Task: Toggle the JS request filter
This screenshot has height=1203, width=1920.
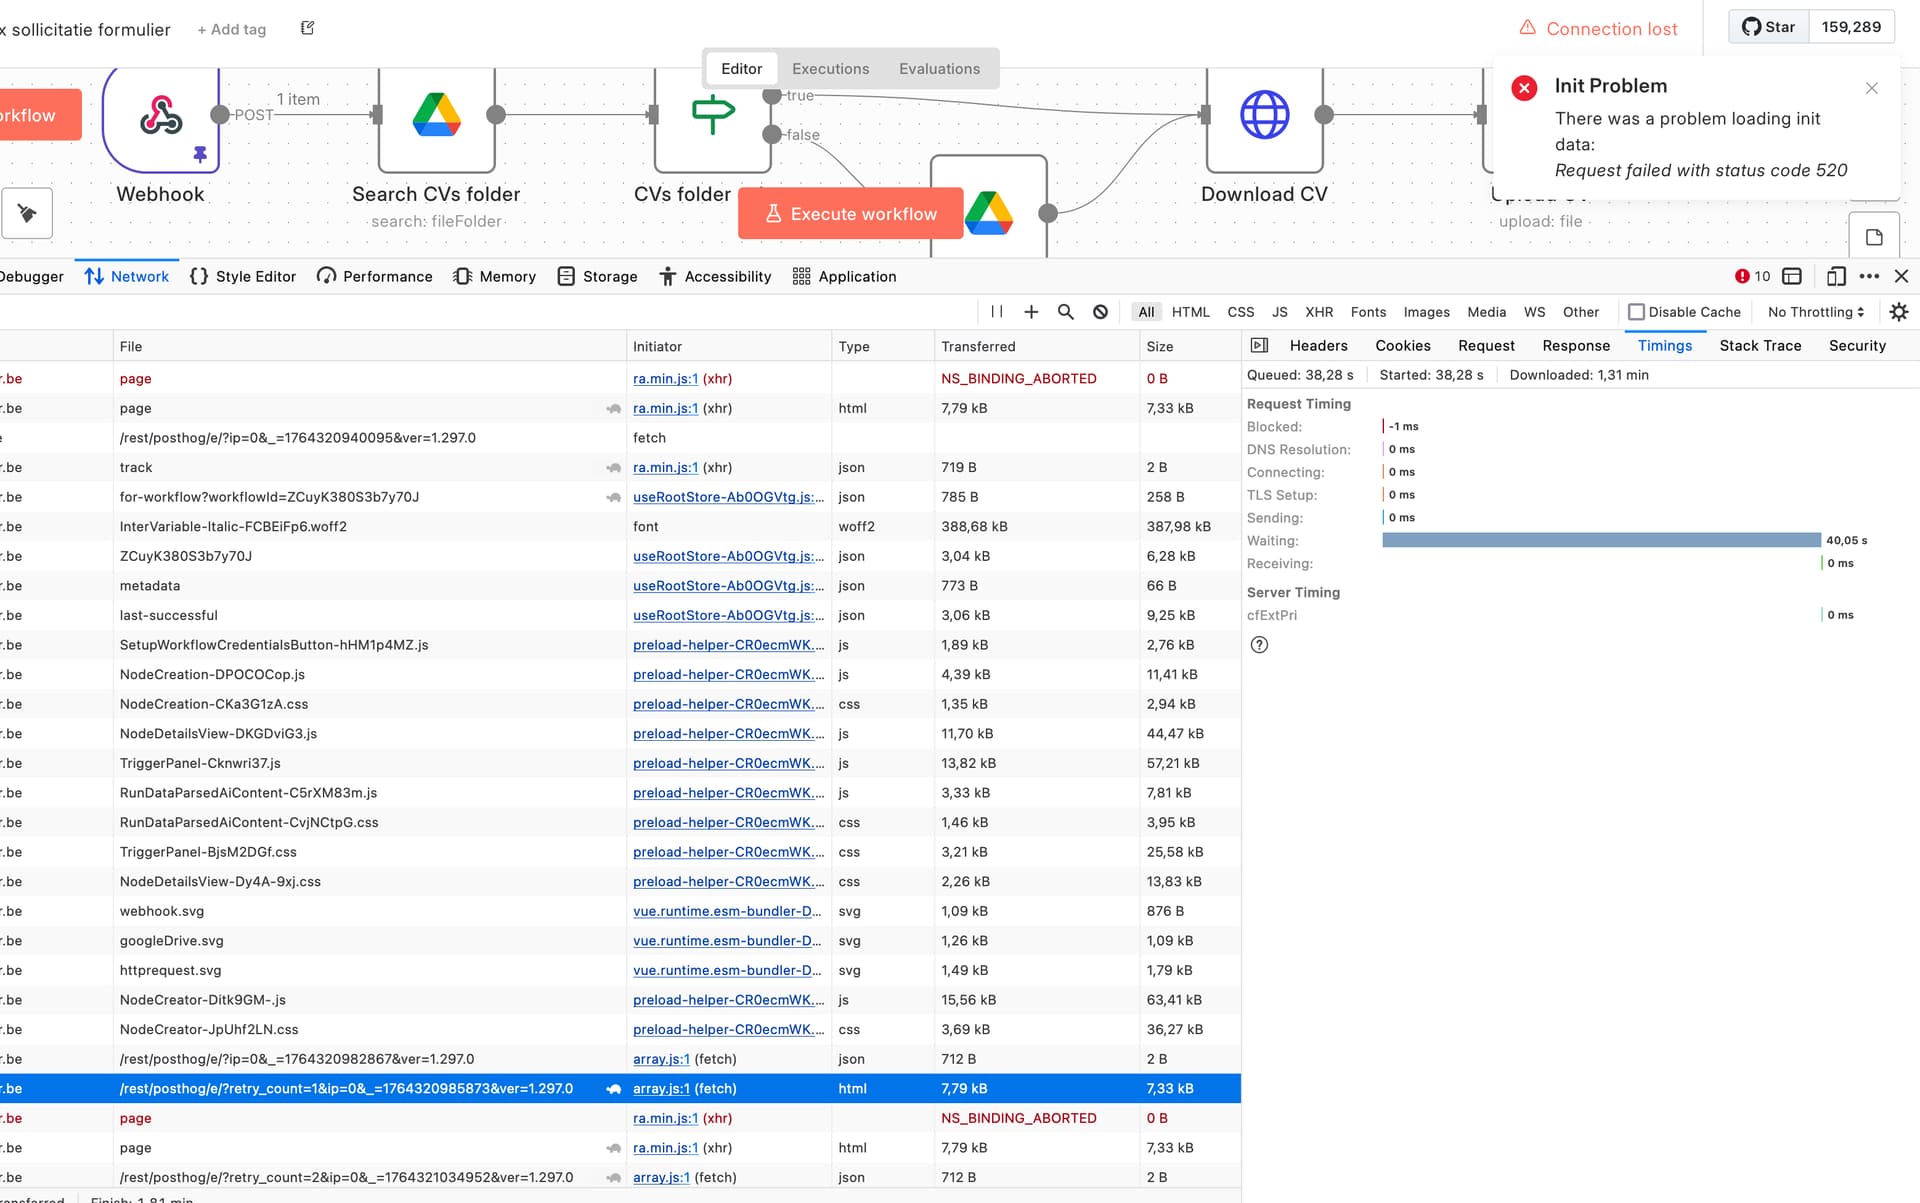Action: pos(1279,312)
